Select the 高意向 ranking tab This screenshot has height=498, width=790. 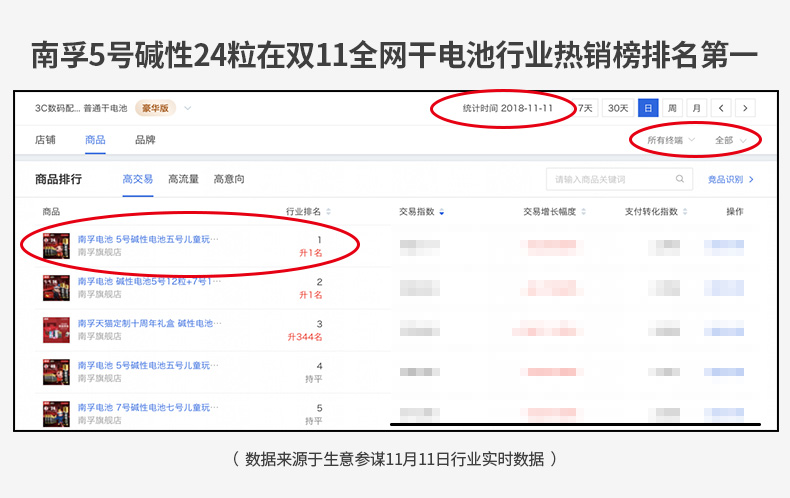(x=229, y=179)
